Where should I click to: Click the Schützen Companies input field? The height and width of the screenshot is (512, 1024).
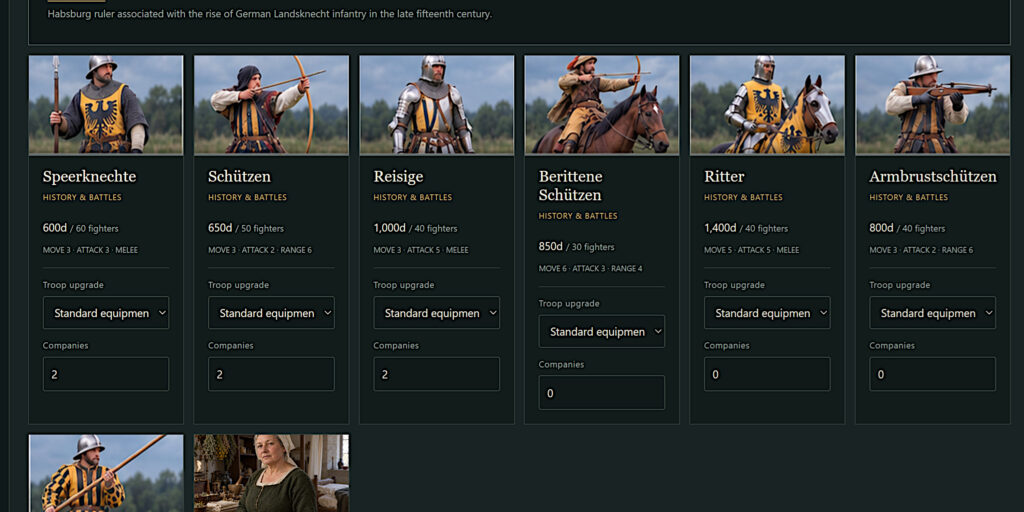click(271, 374)
